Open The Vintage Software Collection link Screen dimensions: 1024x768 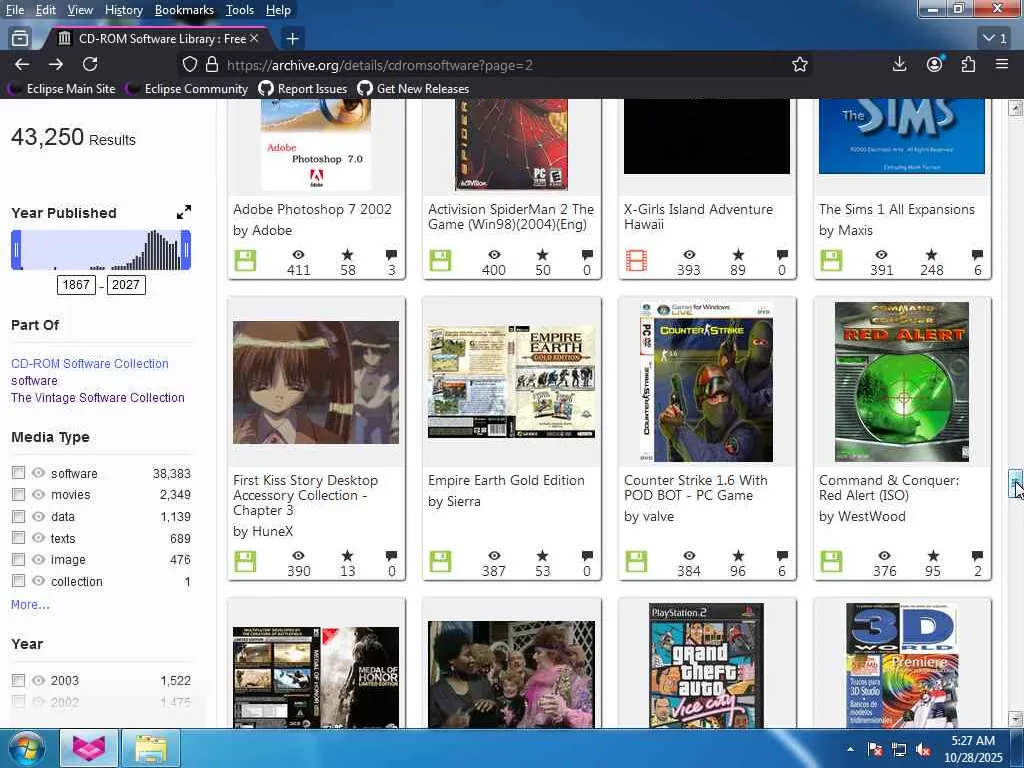click(x=97, y=398)
